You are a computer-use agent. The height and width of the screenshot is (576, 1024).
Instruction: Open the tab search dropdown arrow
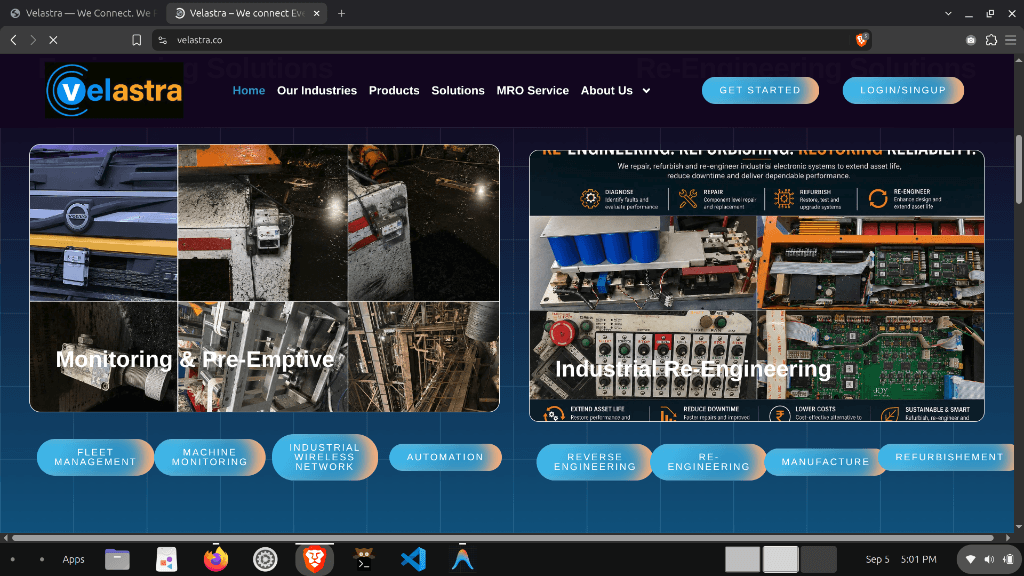point(948,13)
